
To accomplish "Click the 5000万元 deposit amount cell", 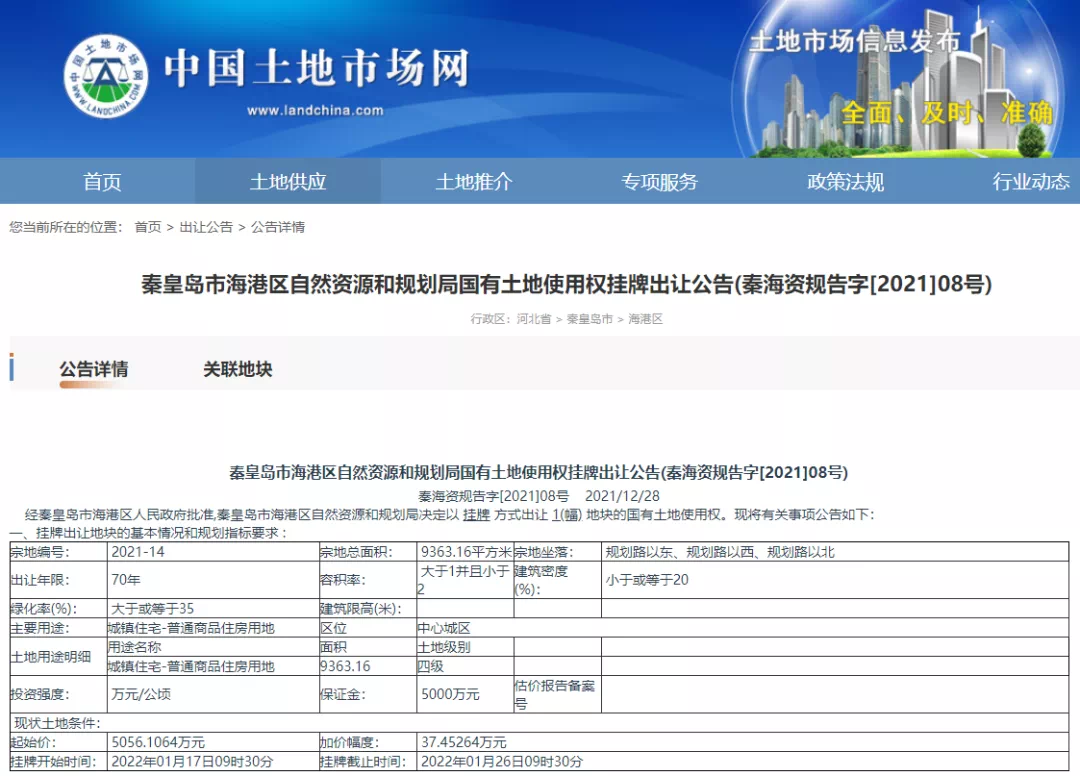I will [450, 694].
